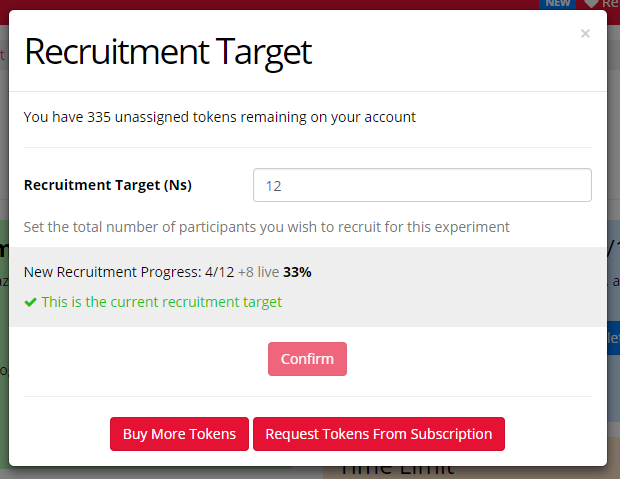Click Buy More Tokens
This screenshot has width=620, height=479.
pos(179,434)
